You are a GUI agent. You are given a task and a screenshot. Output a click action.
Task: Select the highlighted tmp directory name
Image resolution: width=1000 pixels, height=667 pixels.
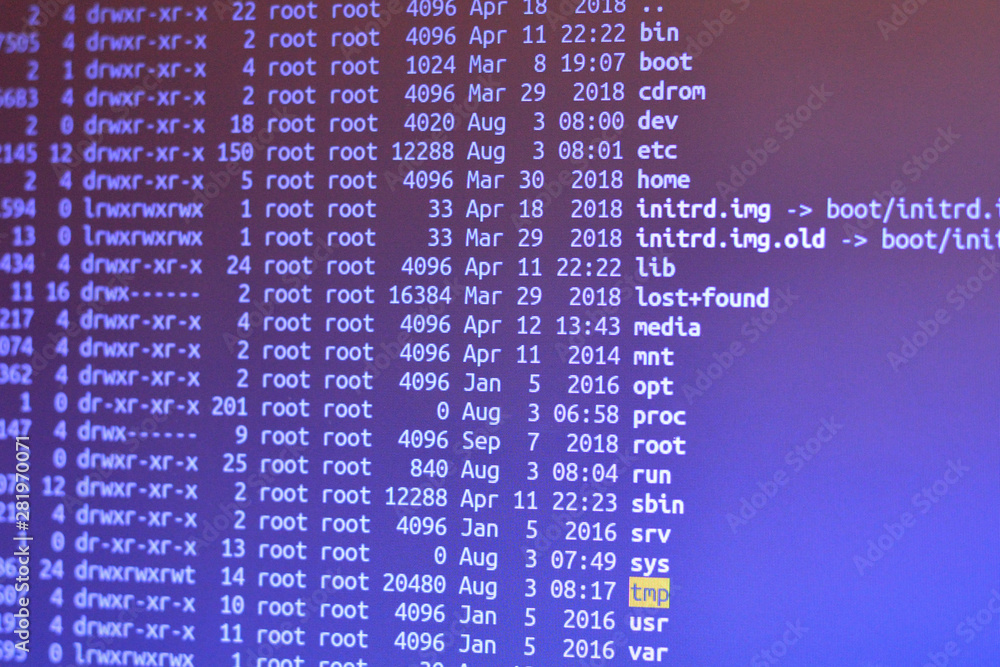coord(649,593)
